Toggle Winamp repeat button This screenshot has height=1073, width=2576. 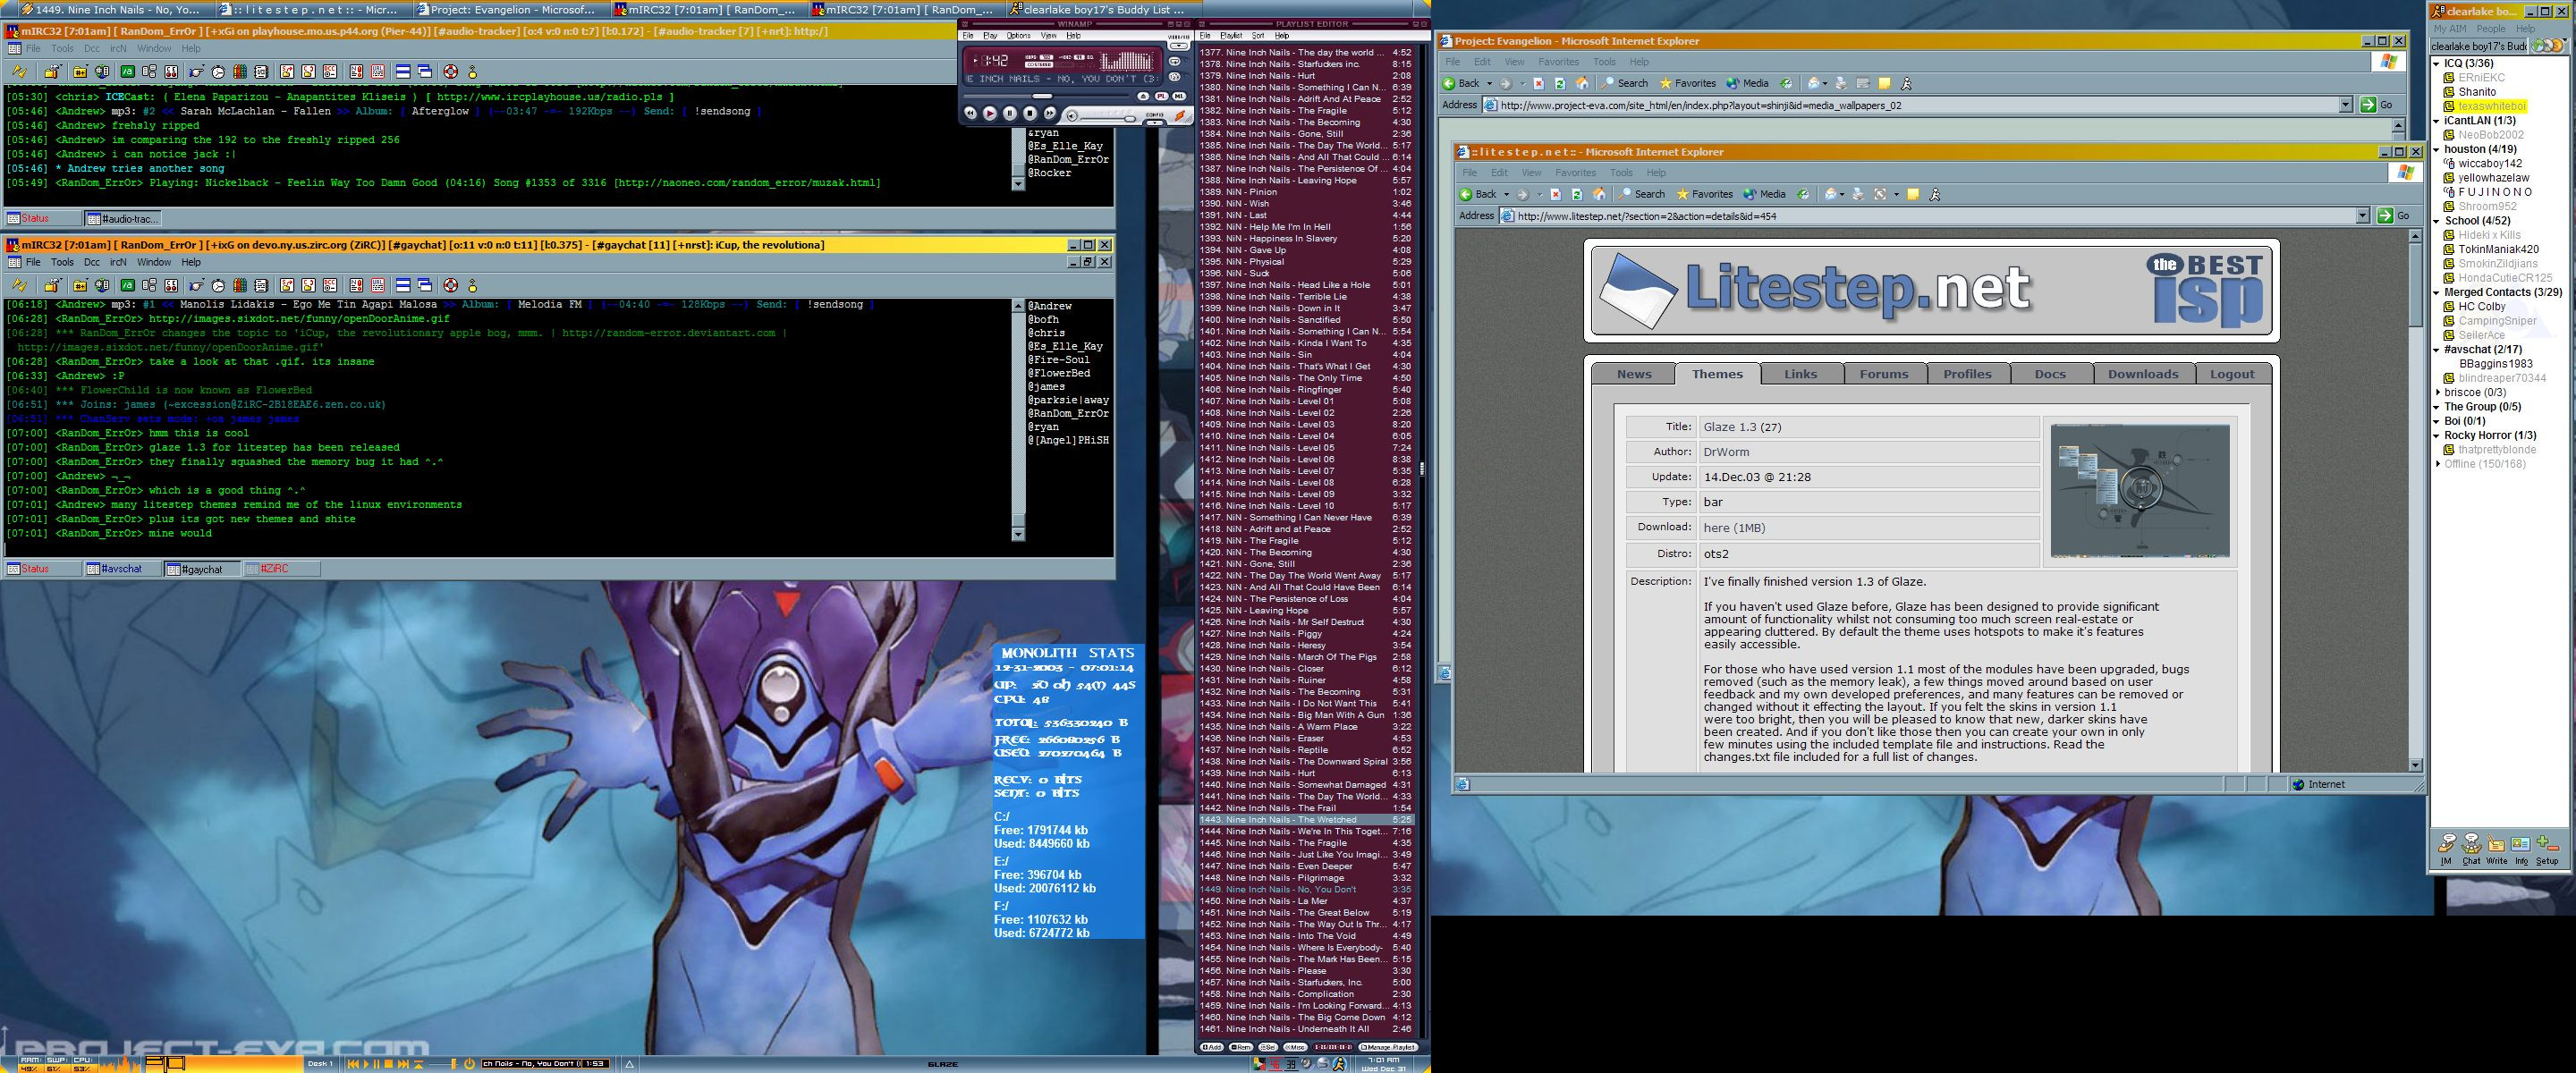pos(1175,61)
